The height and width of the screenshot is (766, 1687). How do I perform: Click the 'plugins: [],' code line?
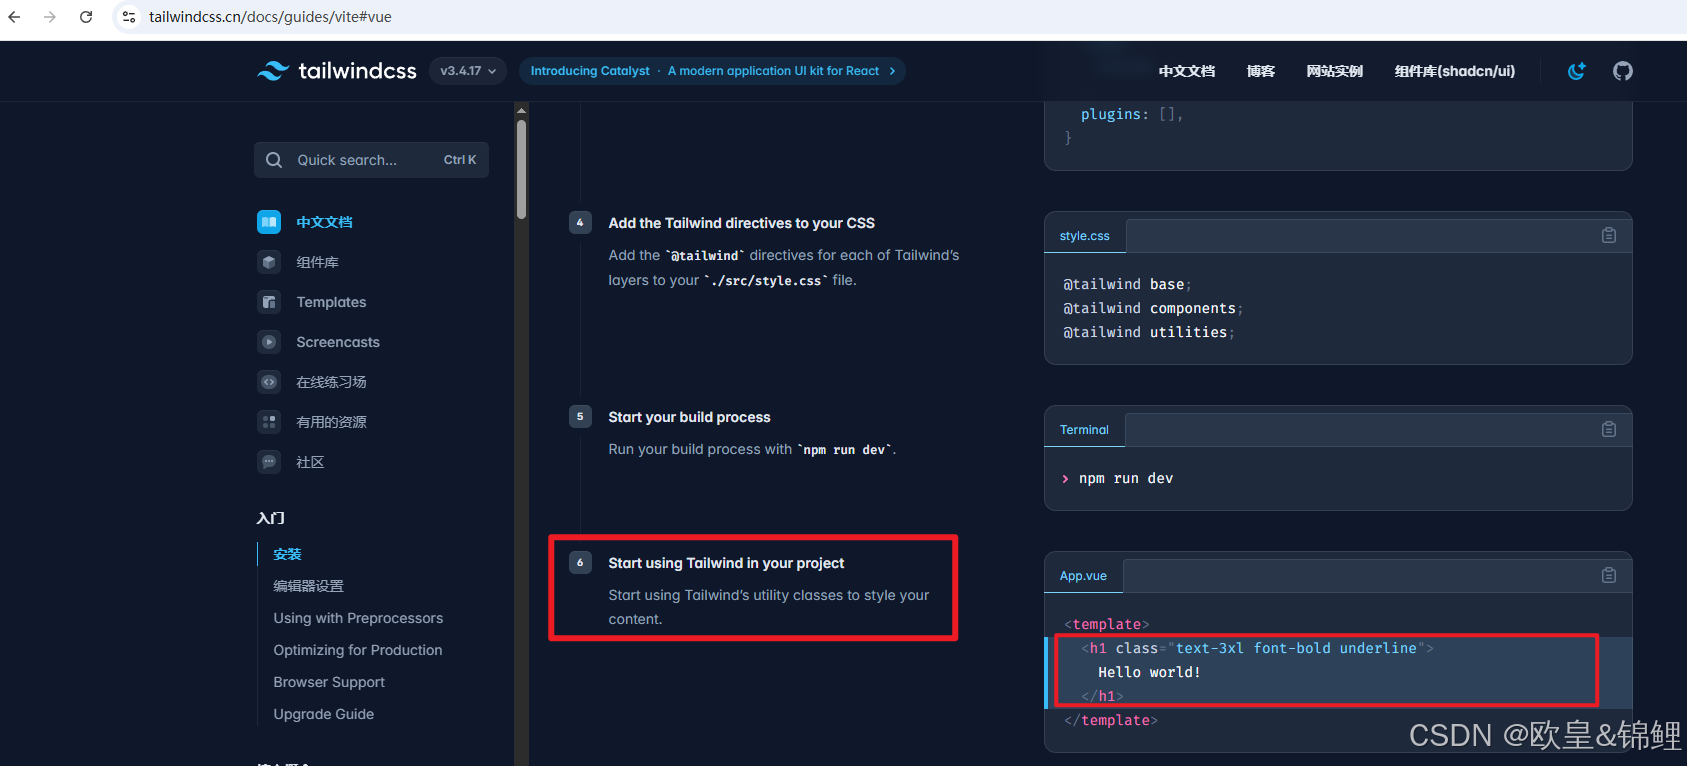click(x=1132, y=114)
